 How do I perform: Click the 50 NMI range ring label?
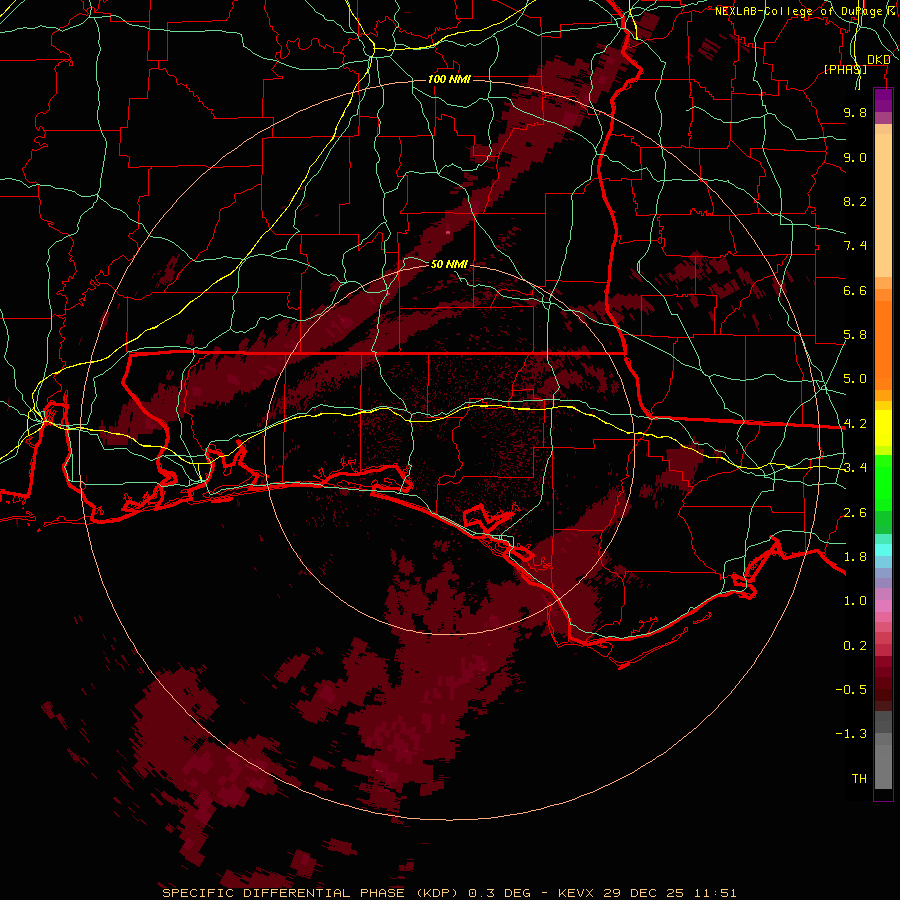pos(449,264)
